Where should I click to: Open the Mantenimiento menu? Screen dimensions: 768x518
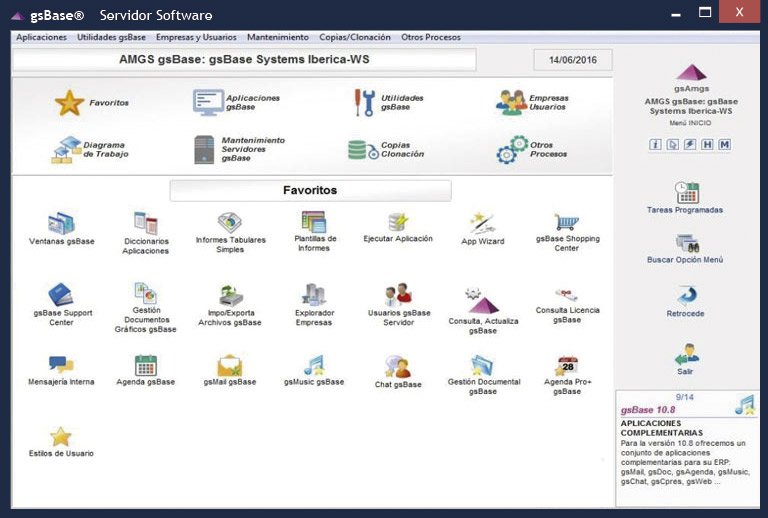point(278,37)
